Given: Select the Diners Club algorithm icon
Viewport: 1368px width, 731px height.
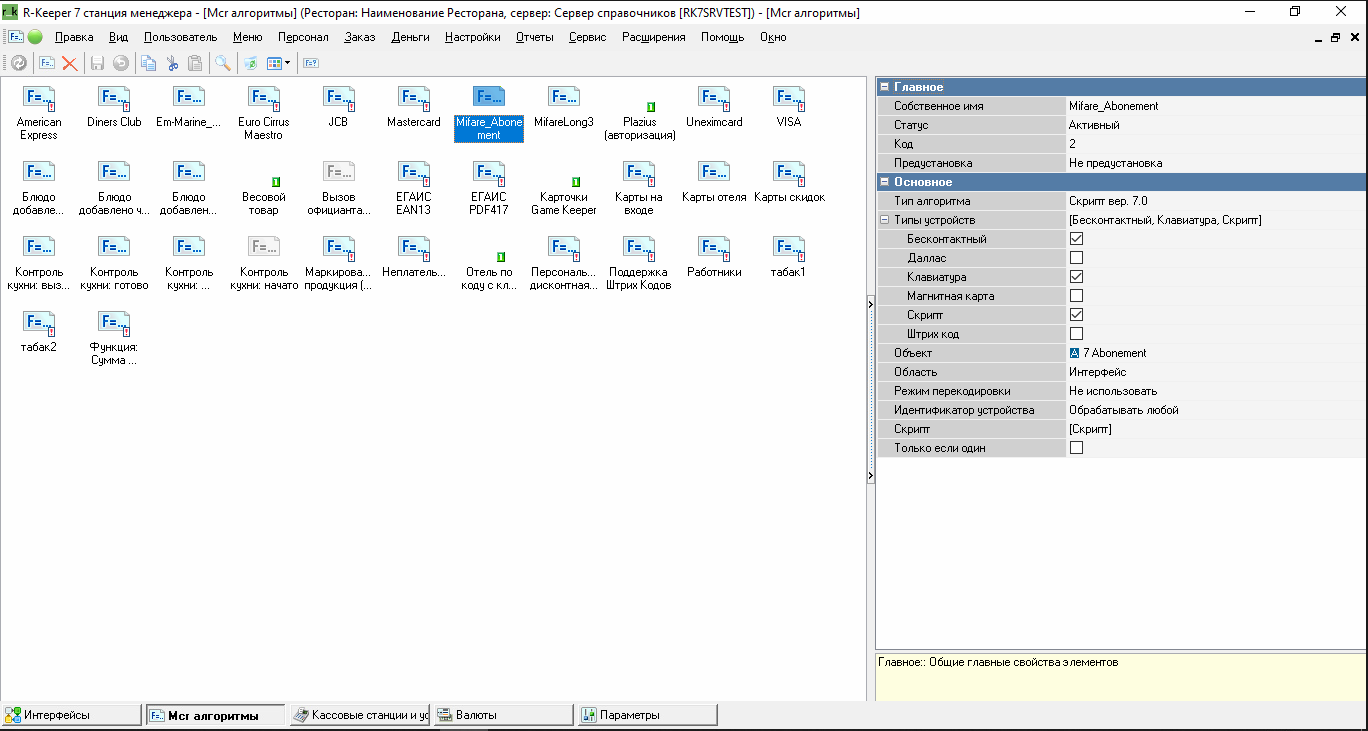Looking at the screenshot, I should pos(114,98).
